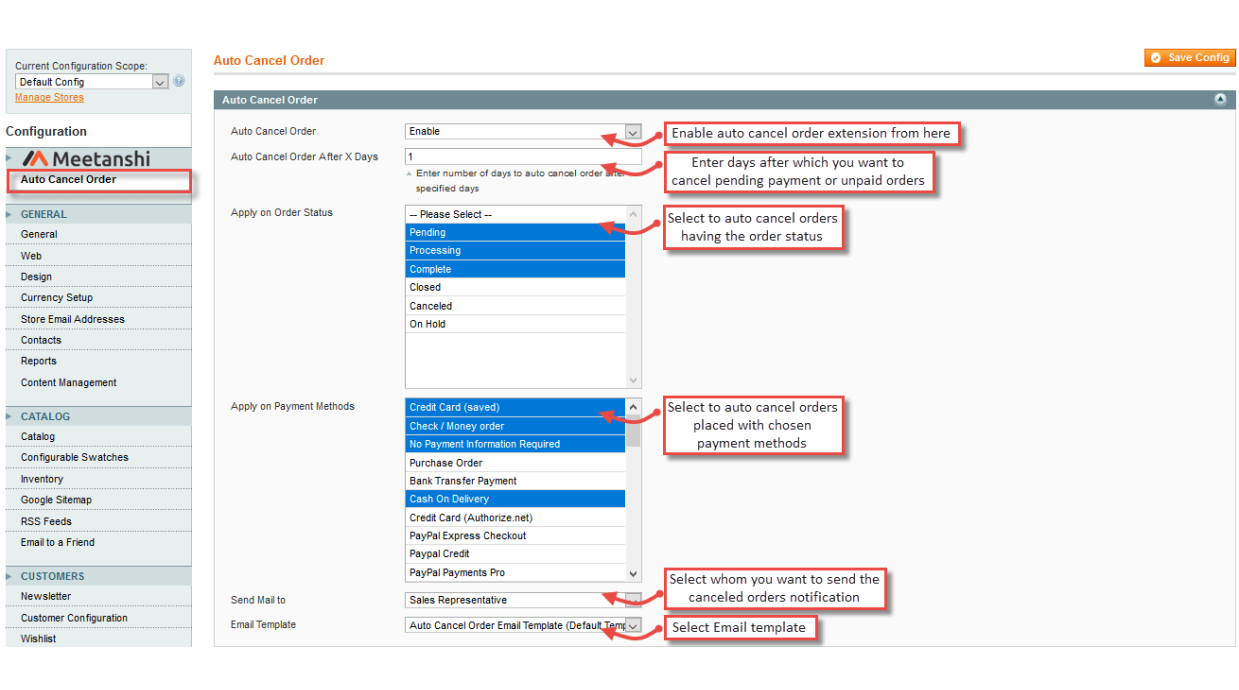Open Inventory configuration section
The width and height of the screenshot is (1239, 690).
click(x=42, y=480)
